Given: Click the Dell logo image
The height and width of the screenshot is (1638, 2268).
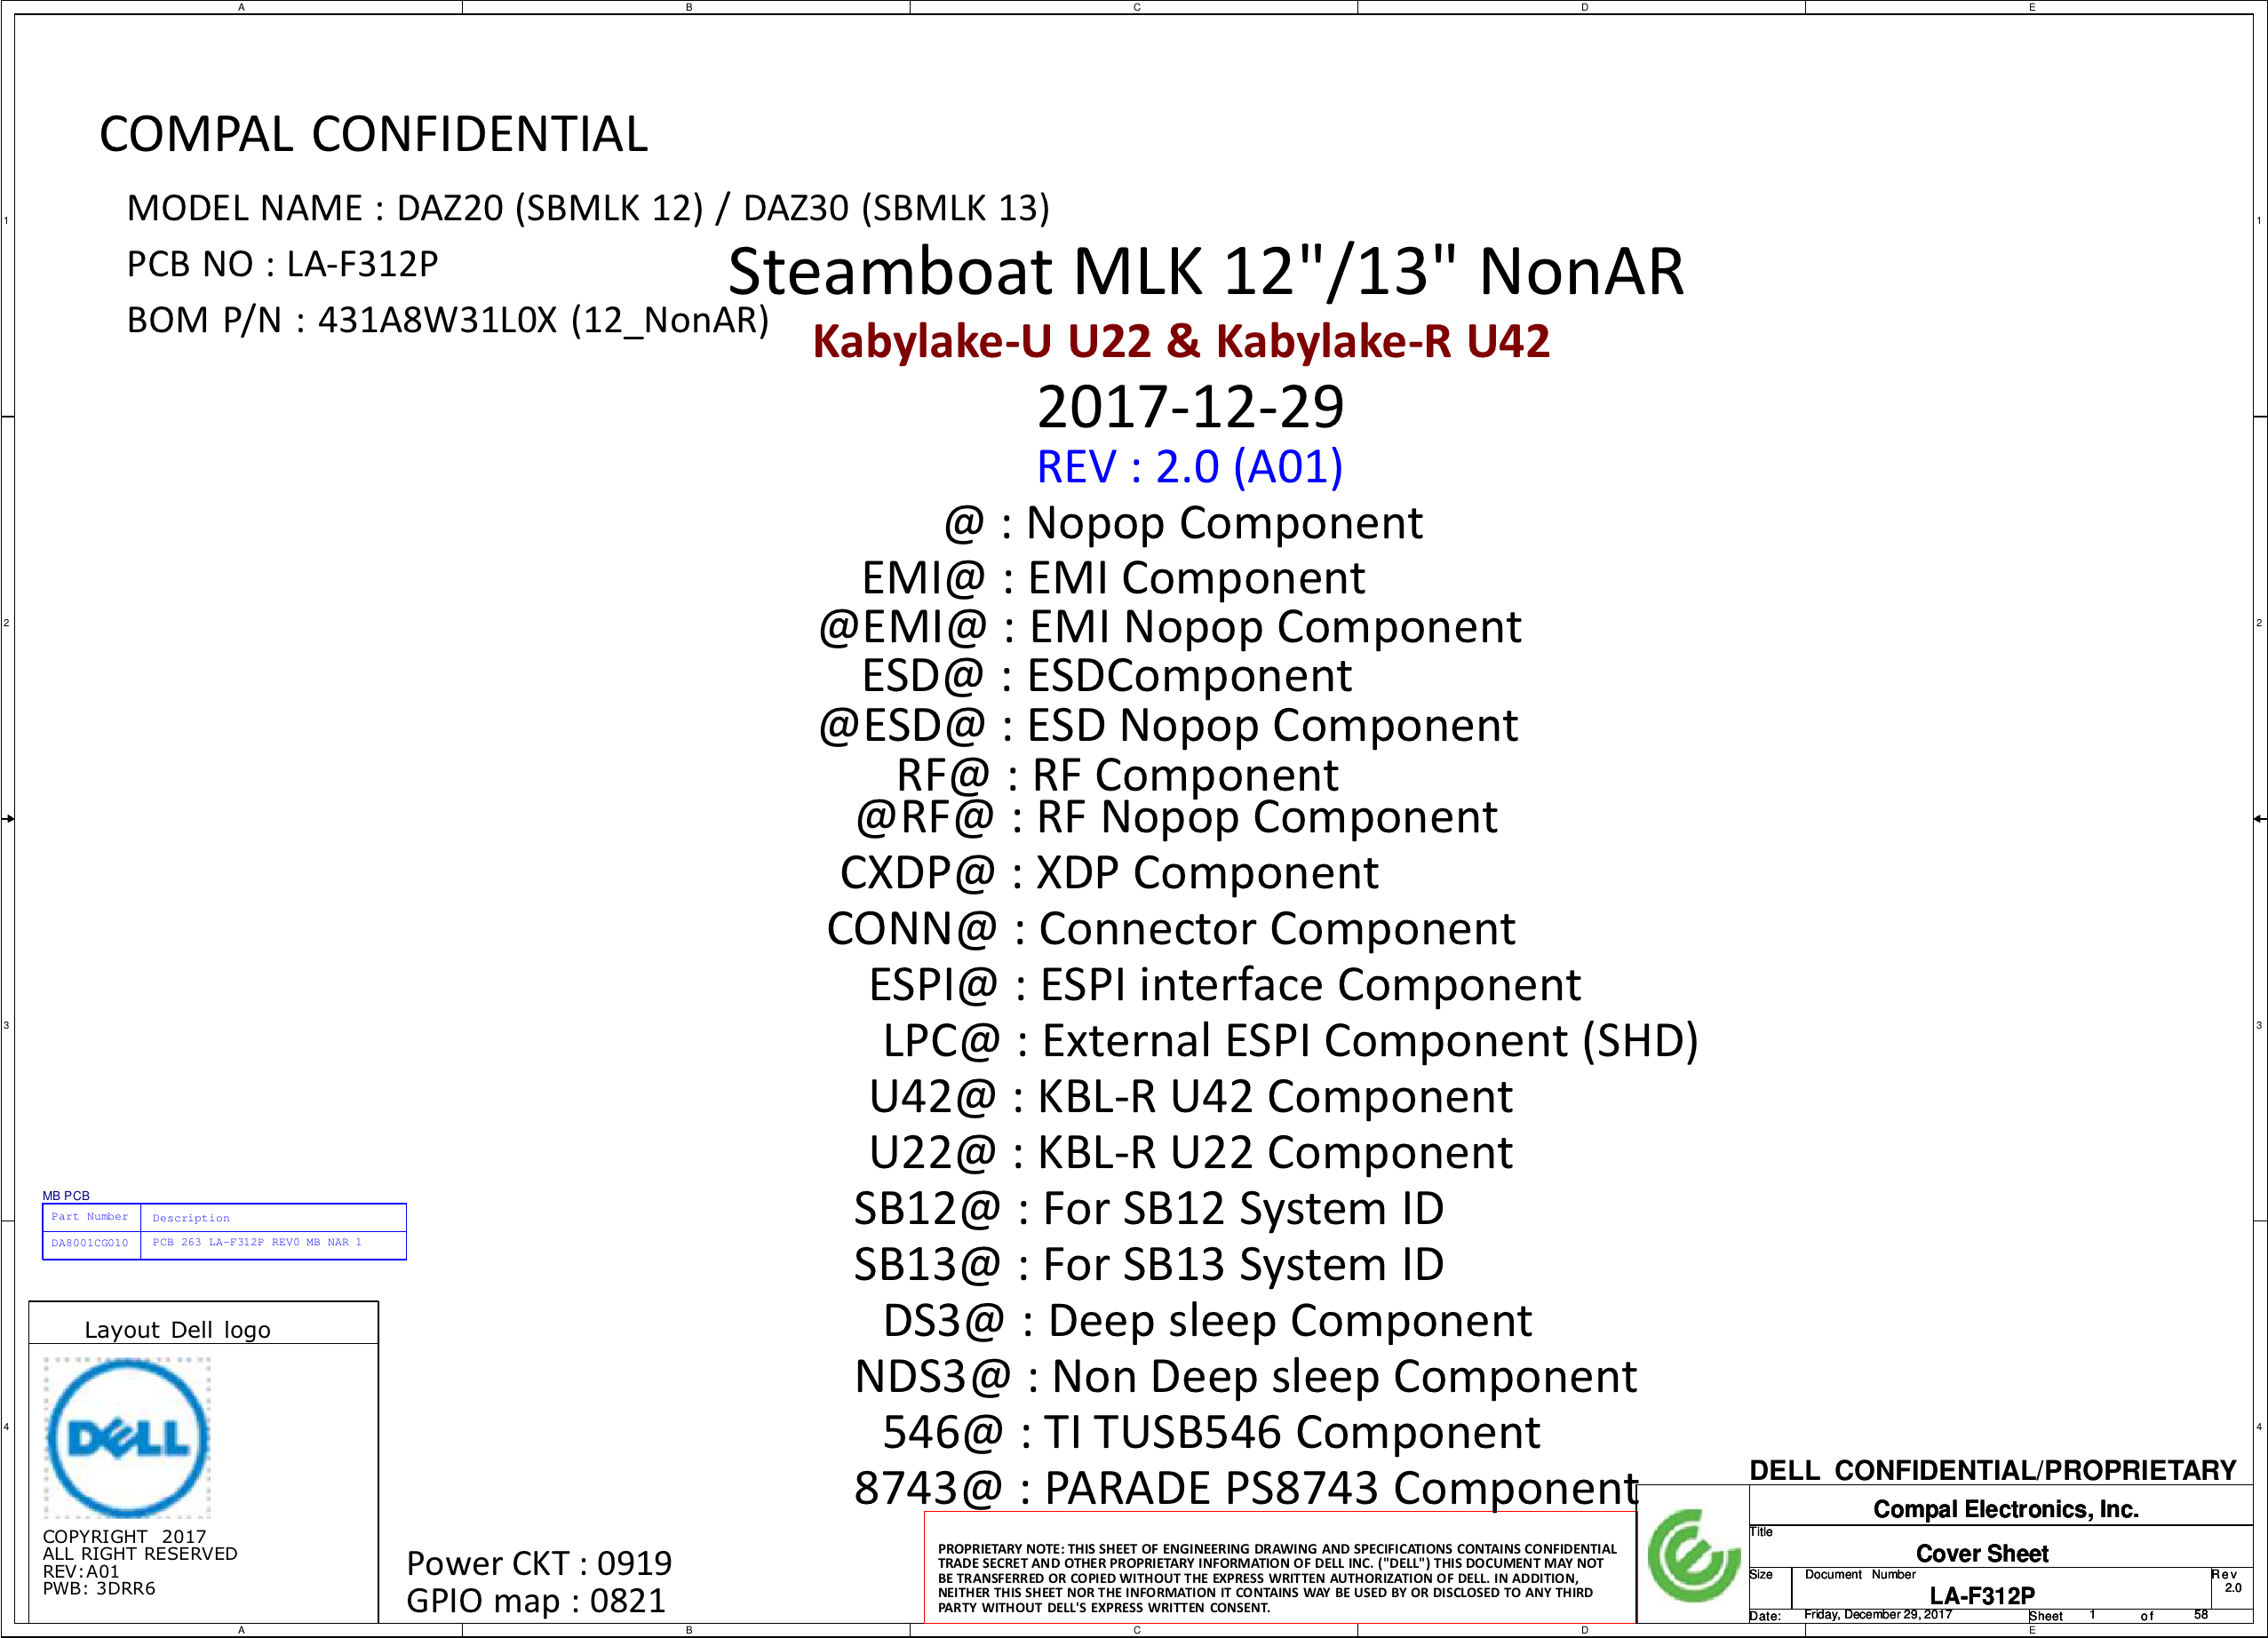Looking at the screenshot, I should pos(127,1437).
